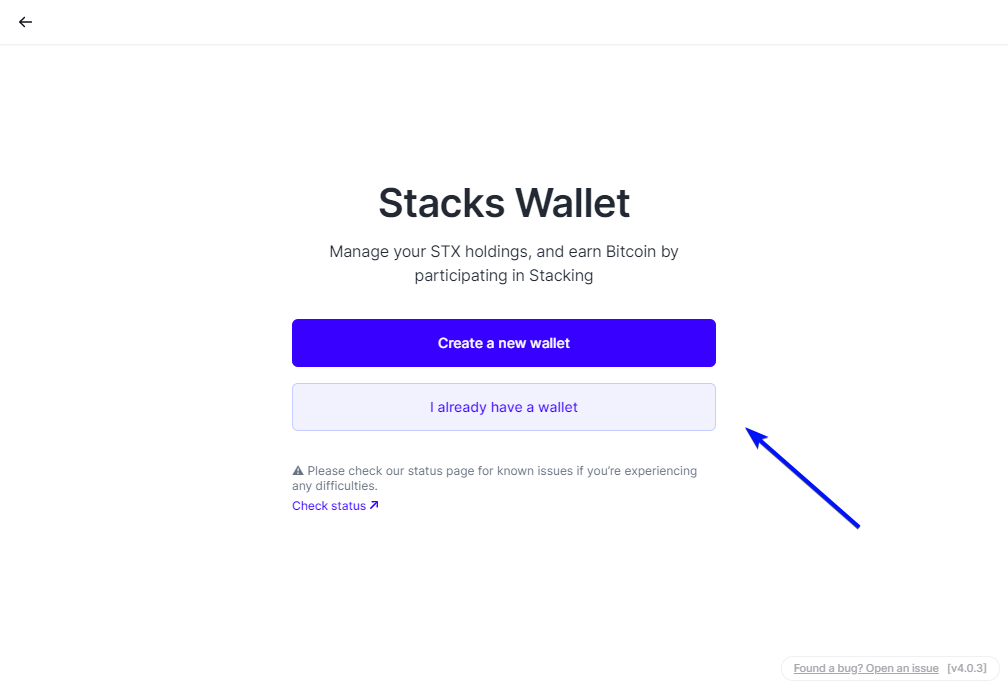Click the "any difficulties." text

coord(335,486)
